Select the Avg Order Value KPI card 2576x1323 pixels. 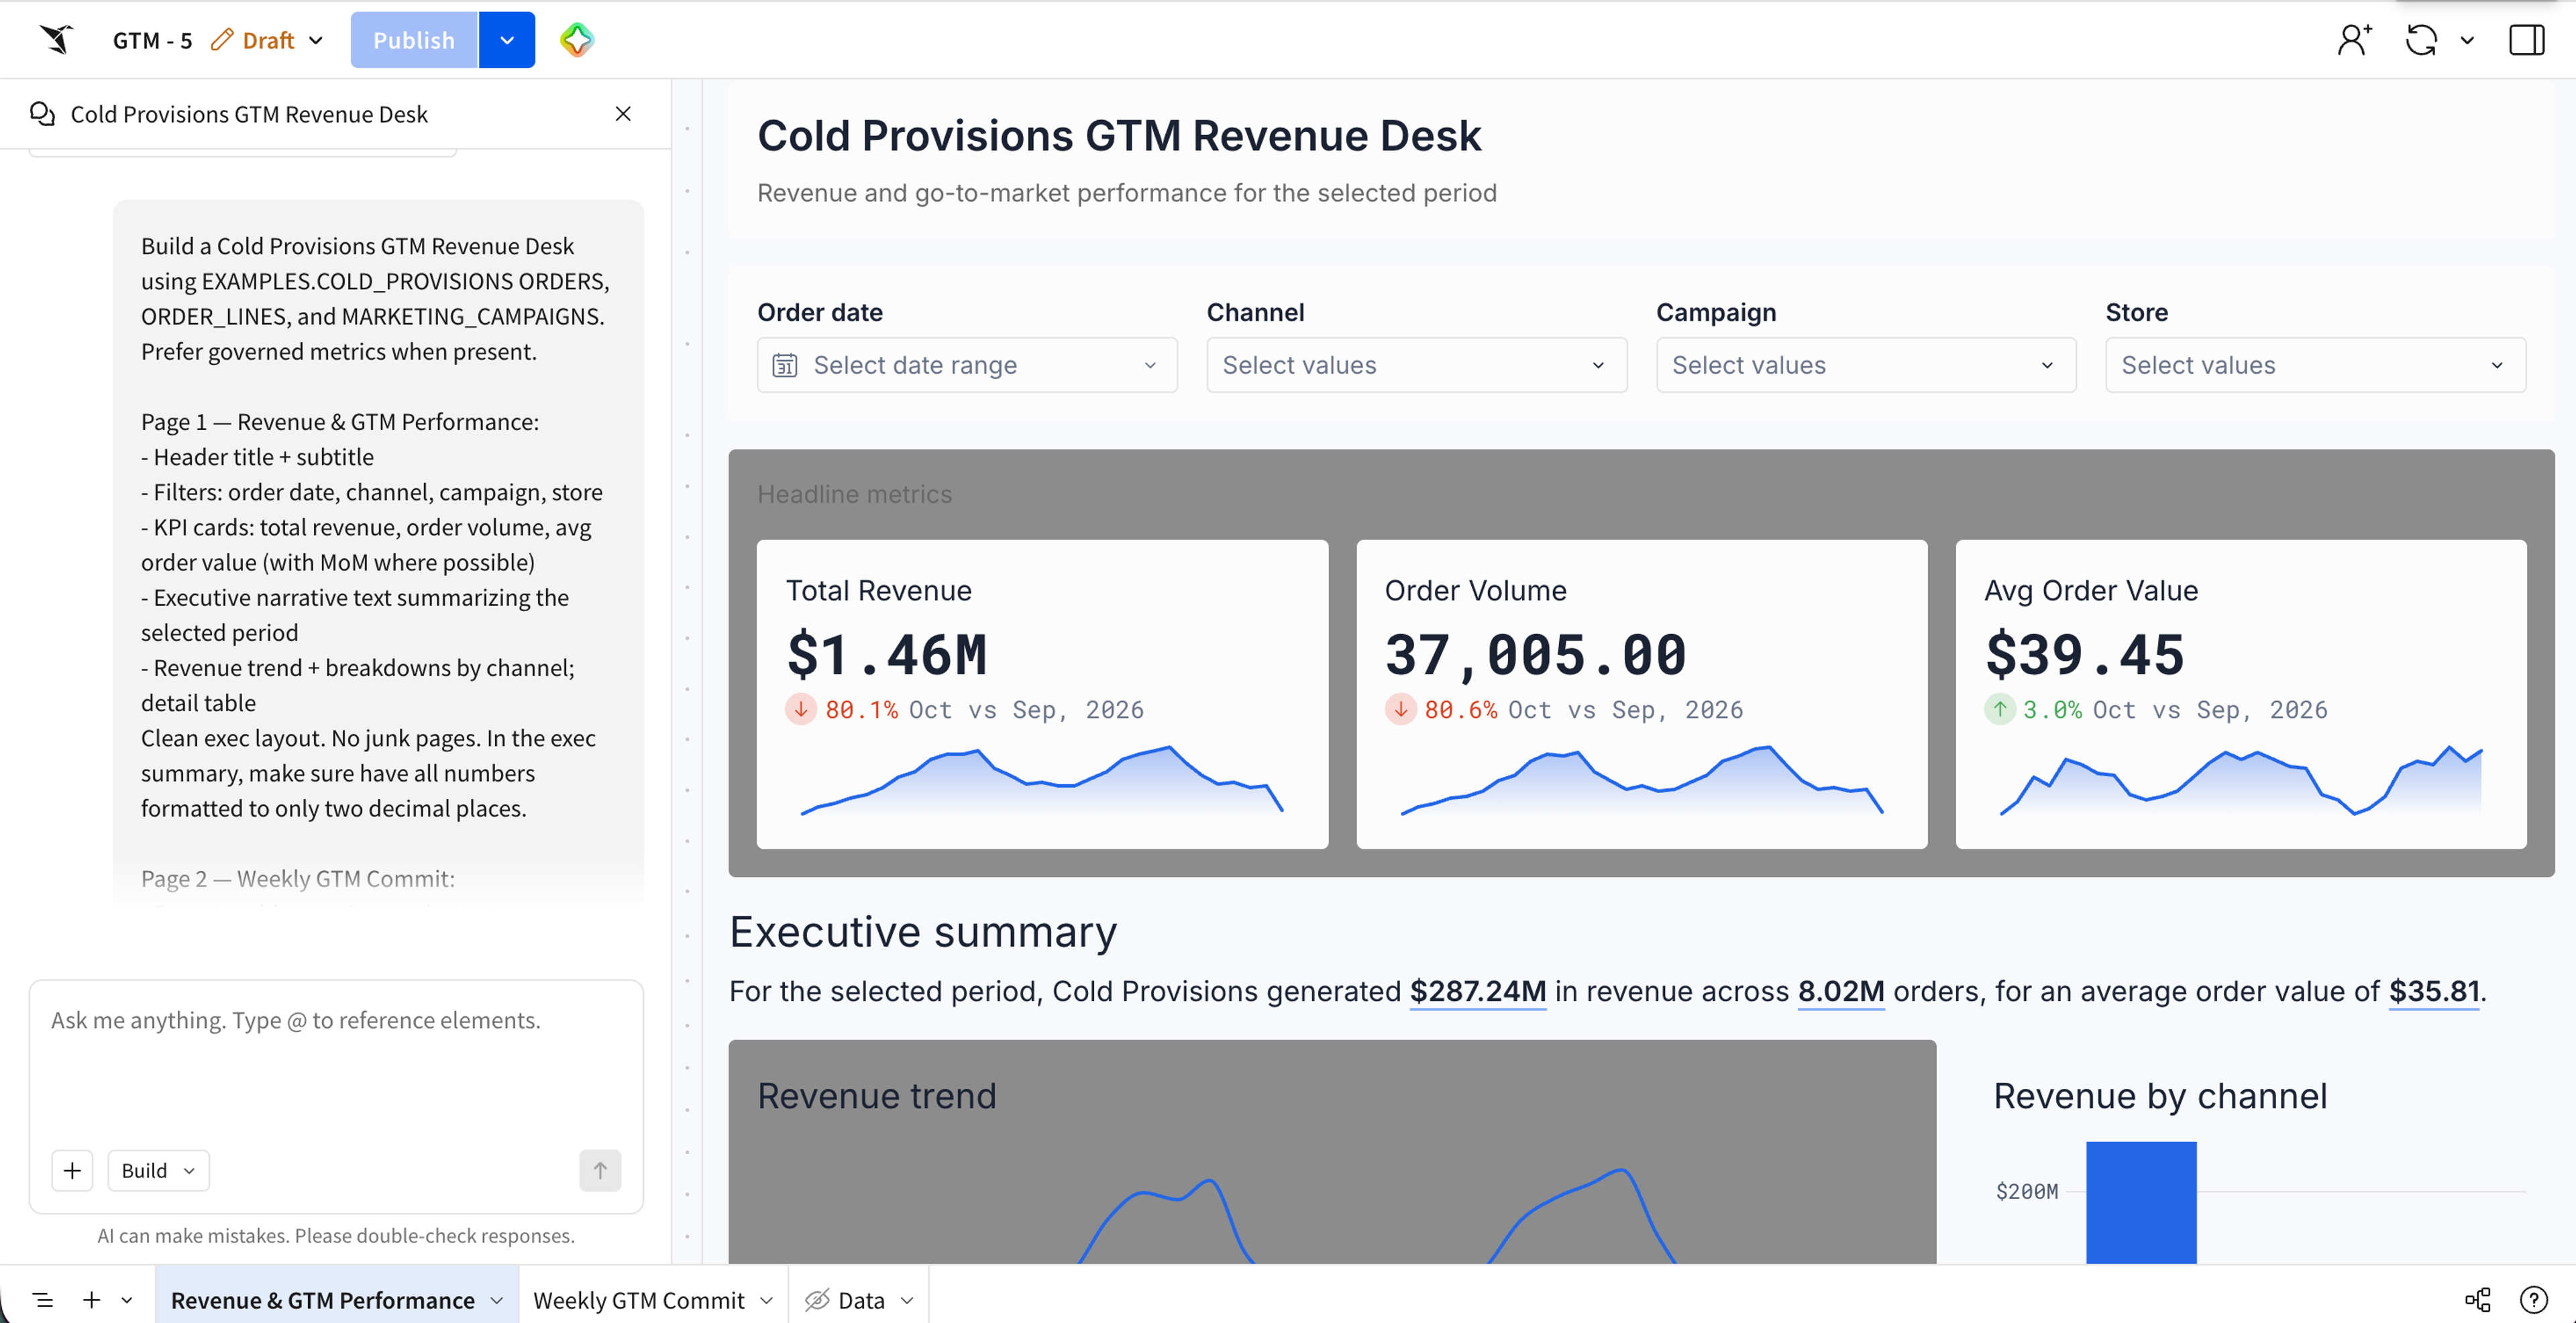pos(2241,694)
